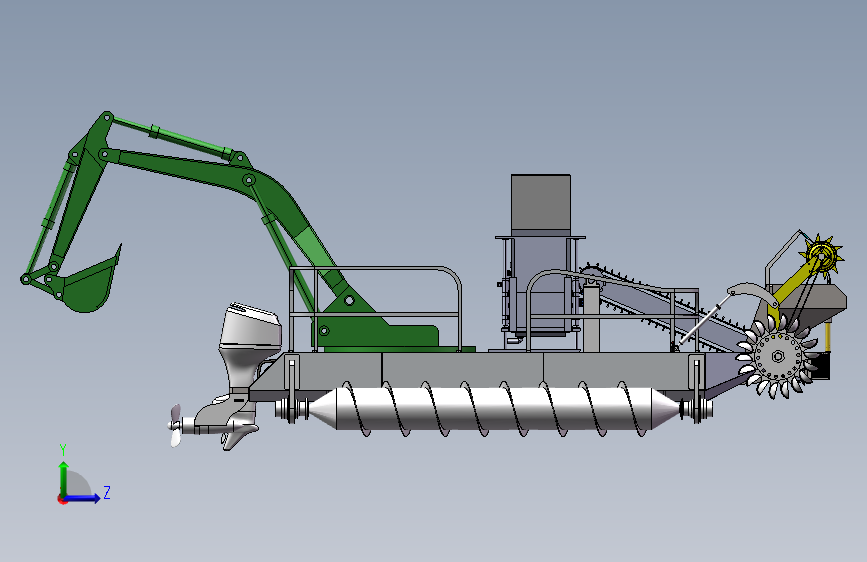Screen dimensions: 867x562
Task: Select the outboard motor's white engine cover
Action: 251,326
